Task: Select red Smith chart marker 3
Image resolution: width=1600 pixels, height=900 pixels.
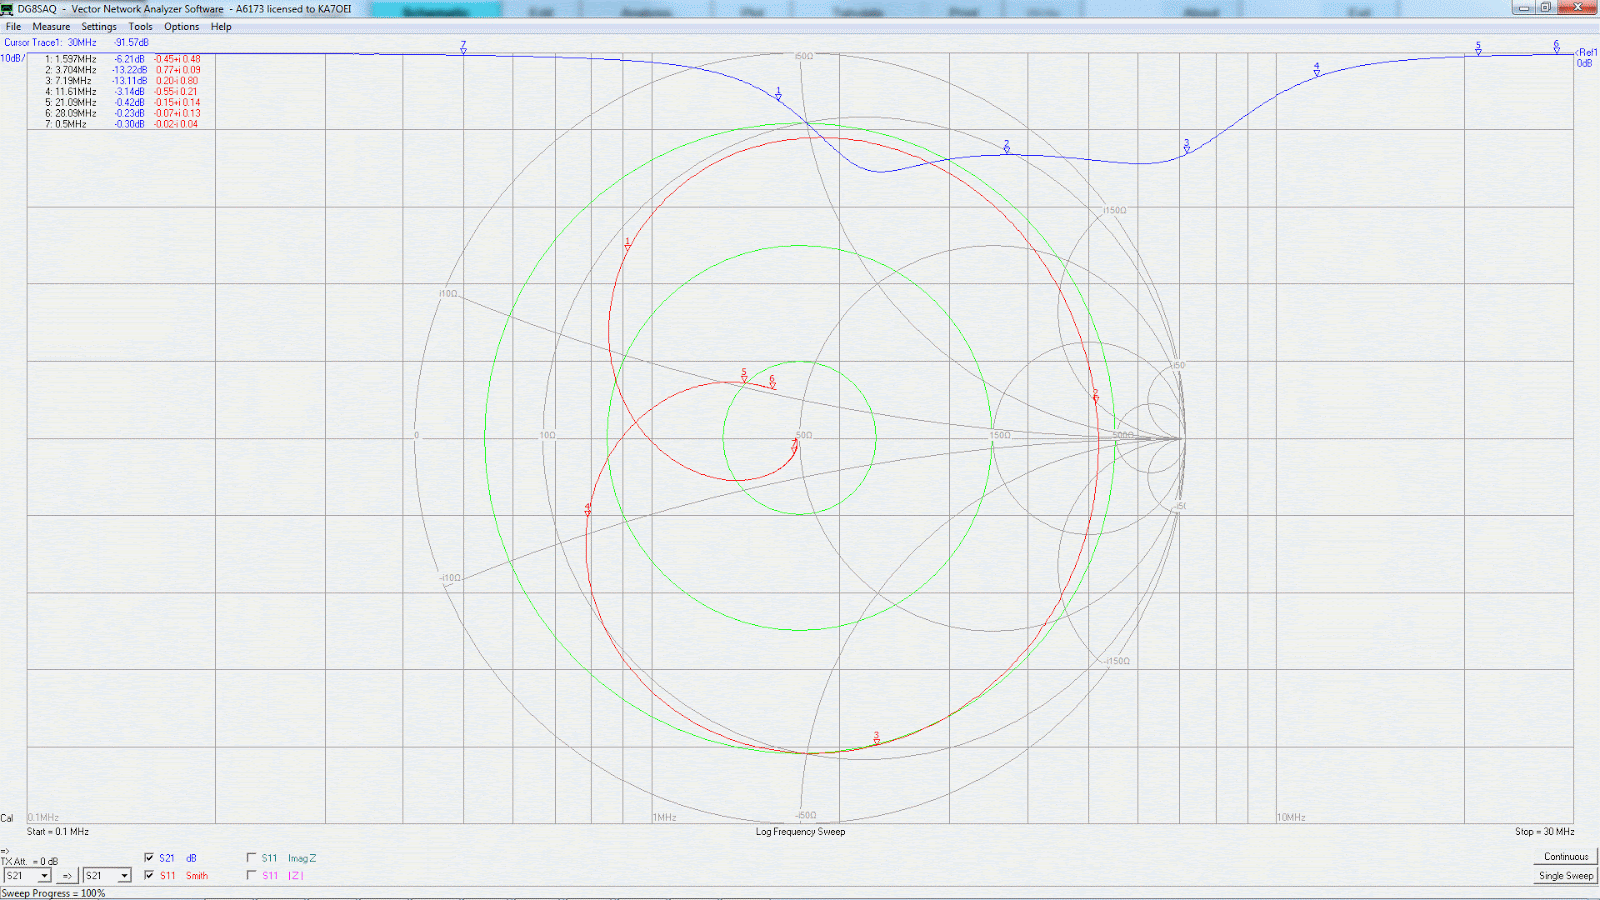Action: (x=876, y=738)
